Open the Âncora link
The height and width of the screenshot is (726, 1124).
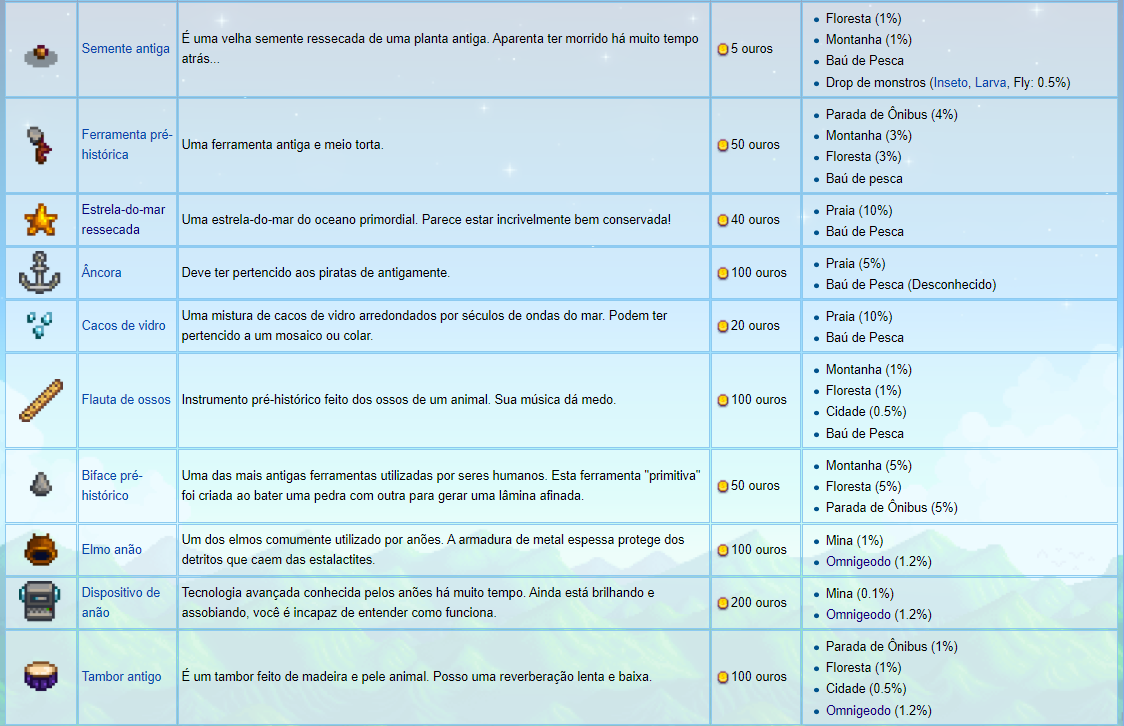pos(101,272)
